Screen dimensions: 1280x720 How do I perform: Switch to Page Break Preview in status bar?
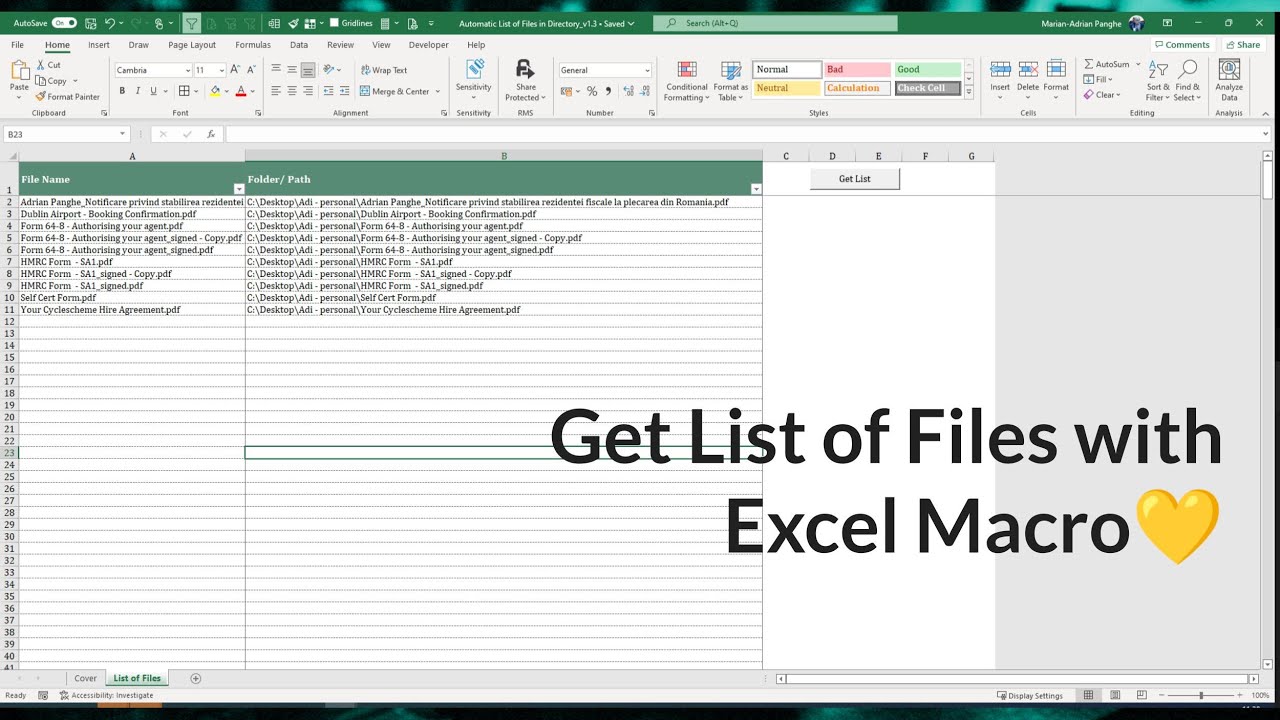click(1141, 695)
